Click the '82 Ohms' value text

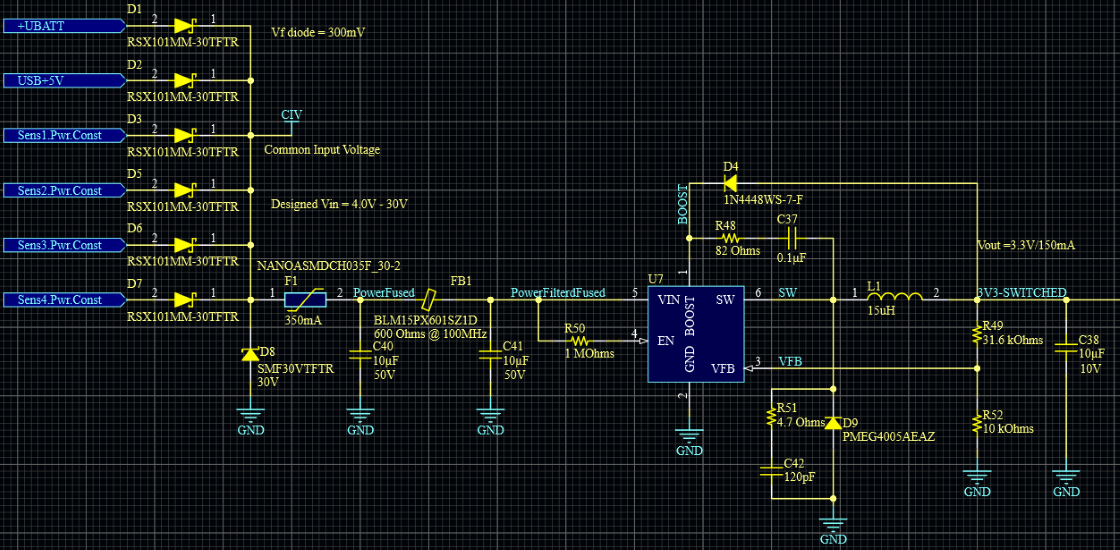(x=737, y=251)
